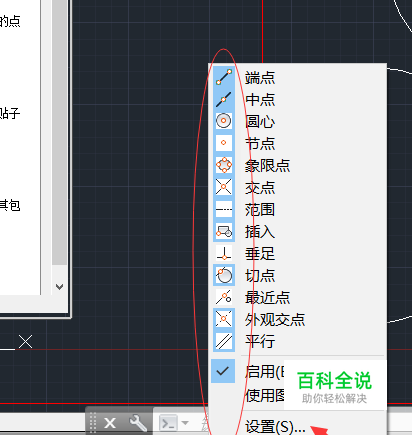The image size is (412, 435).
Task: Choose the 节点 menu entry
Action: pyautogui.click(x=260, y=143)
